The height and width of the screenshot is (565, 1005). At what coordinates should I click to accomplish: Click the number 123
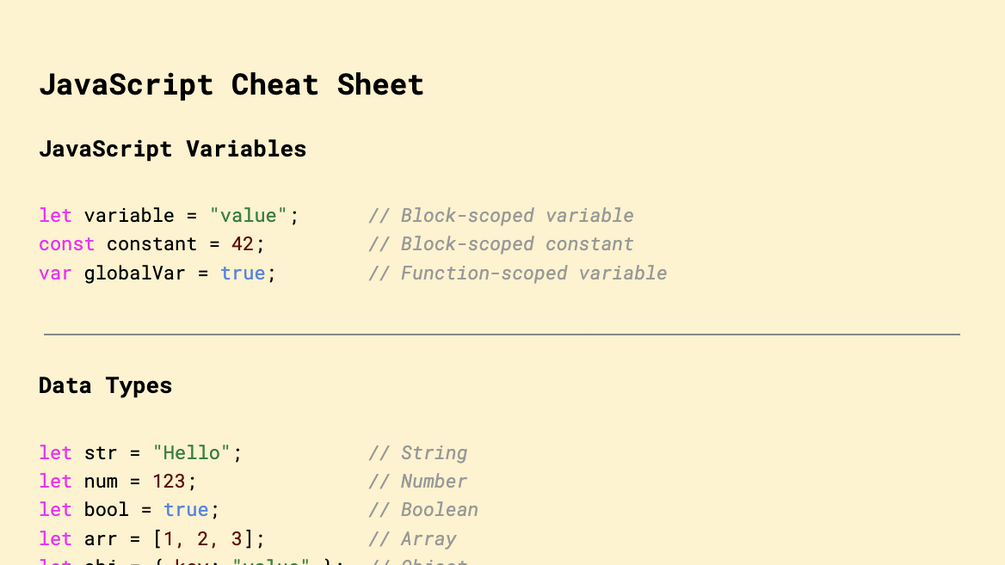click(169, 481)
